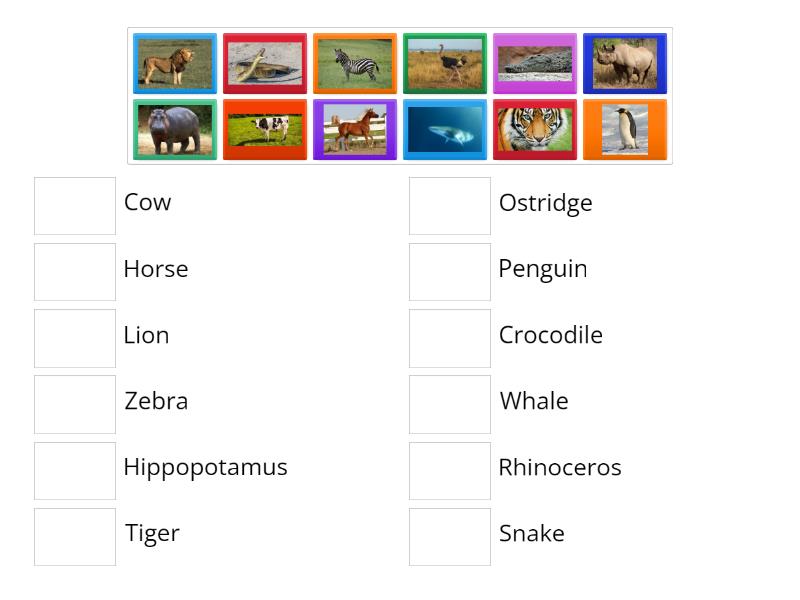Select the hippopotamus picture
This screenshot has width=800, height=600.
174,129
